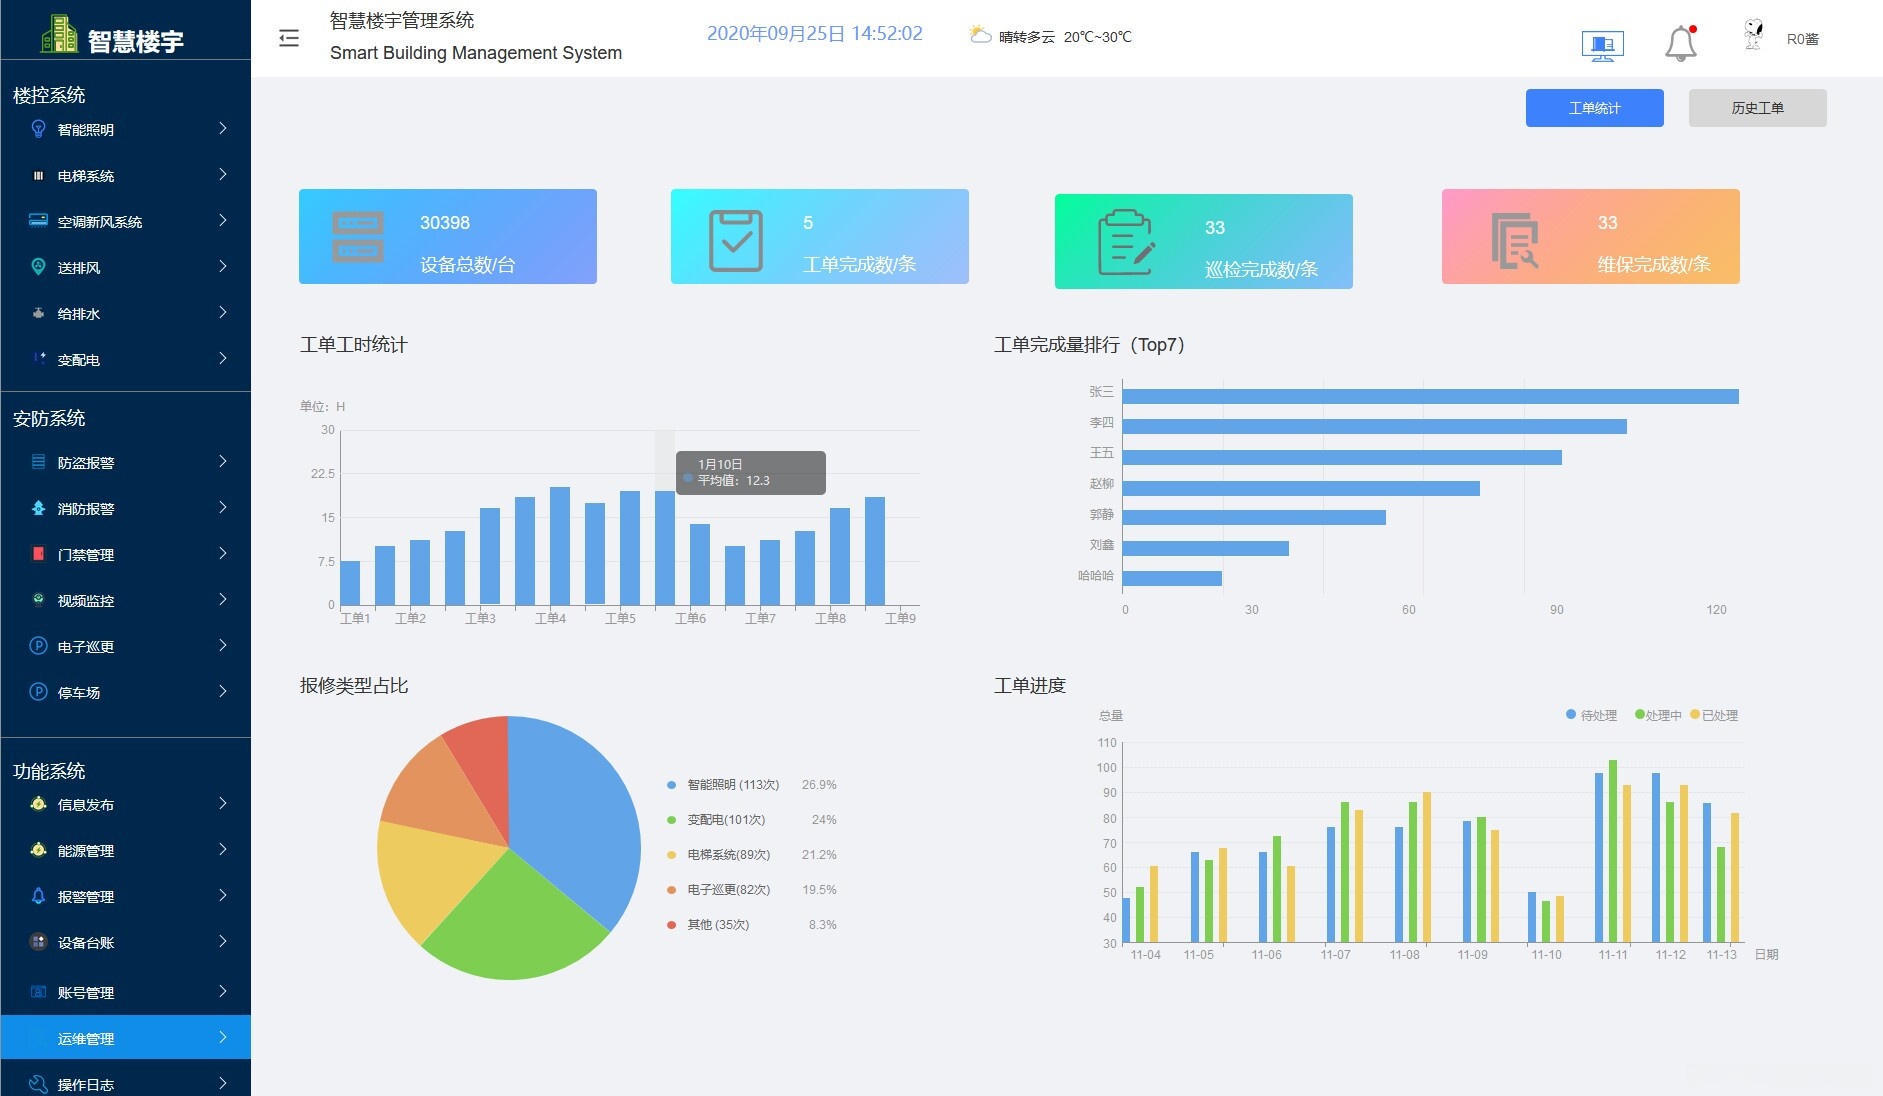Select the HVAC fresh air system icon
This screenshot has width=1883, height=1096.
tap(38, 221)
